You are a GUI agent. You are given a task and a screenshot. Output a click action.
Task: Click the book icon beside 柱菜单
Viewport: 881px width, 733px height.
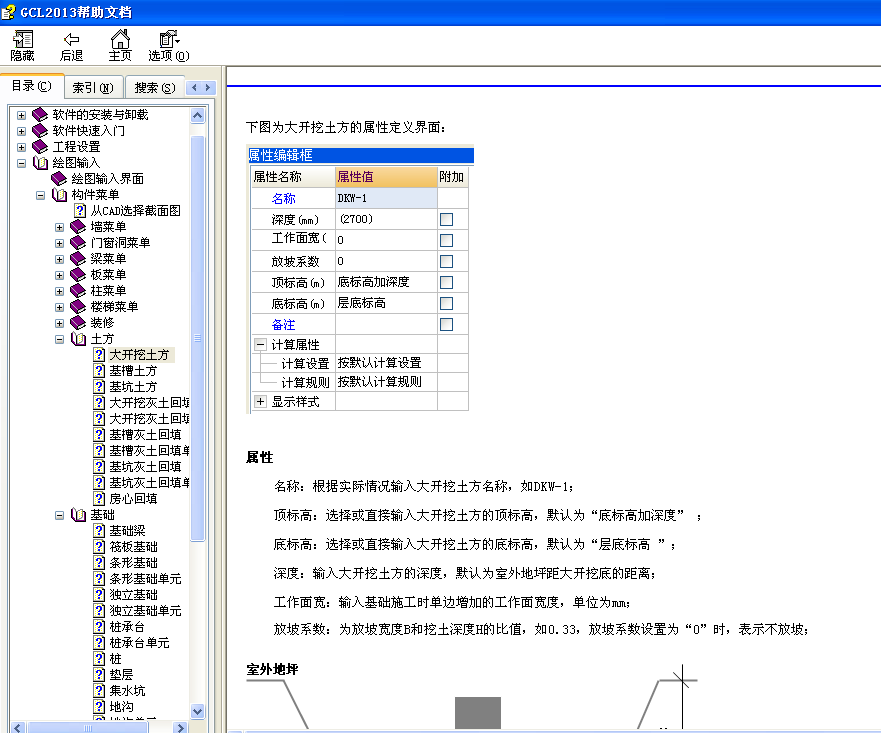pos(78,291)
